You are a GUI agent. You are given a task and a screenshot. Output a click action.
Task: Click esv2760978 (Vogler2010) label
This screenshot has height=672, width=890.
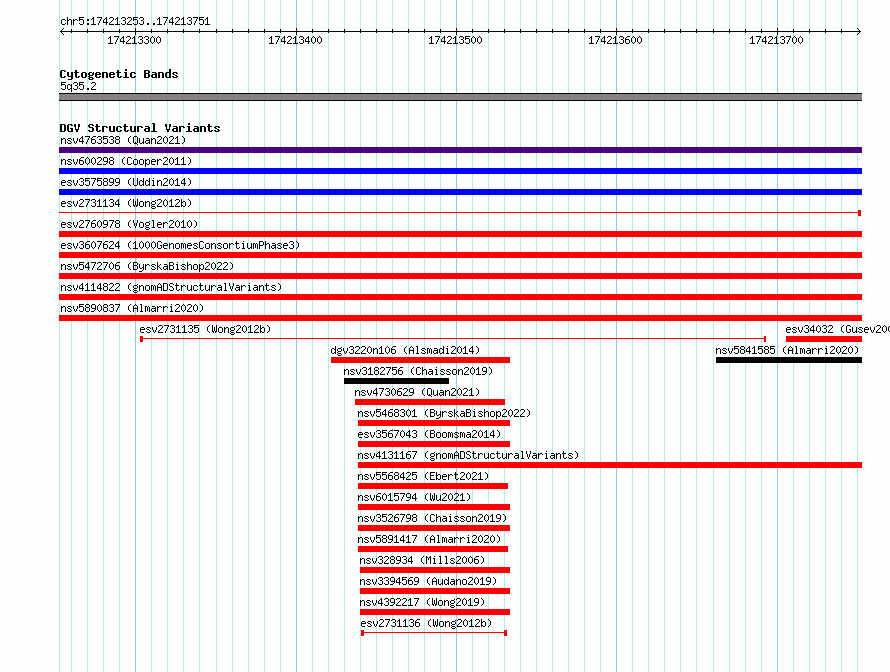point(129,224)
